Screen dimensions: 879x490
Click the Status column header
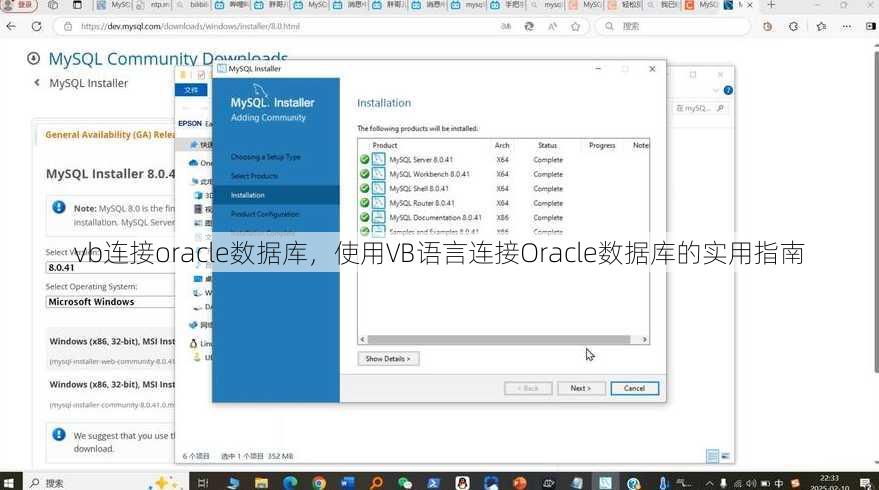point(548,145)
